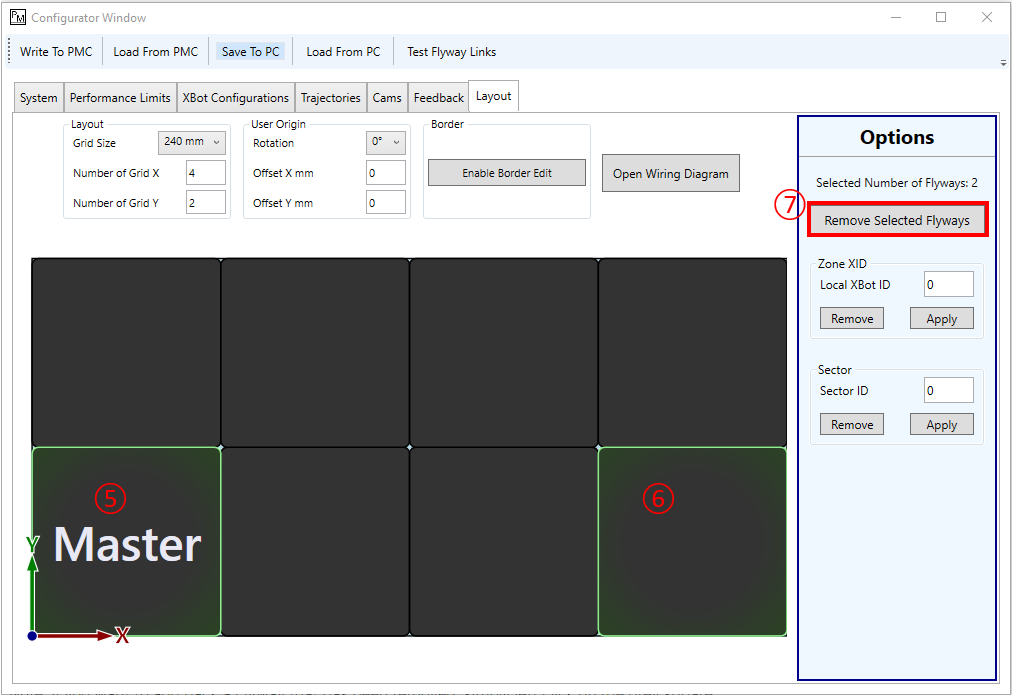This screenshot has height=697, width=1013.
Task: Open the Rotation dropdown
Action: point(385,142)
